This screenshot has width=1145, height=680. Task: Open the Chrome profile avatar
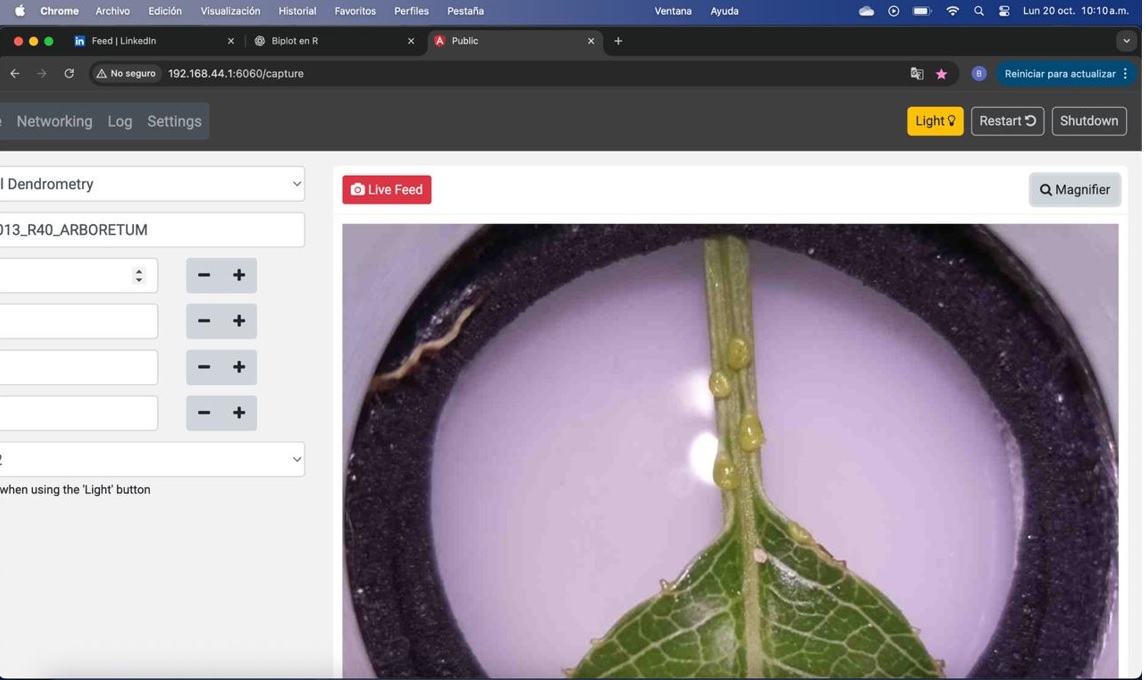[979, 73]
